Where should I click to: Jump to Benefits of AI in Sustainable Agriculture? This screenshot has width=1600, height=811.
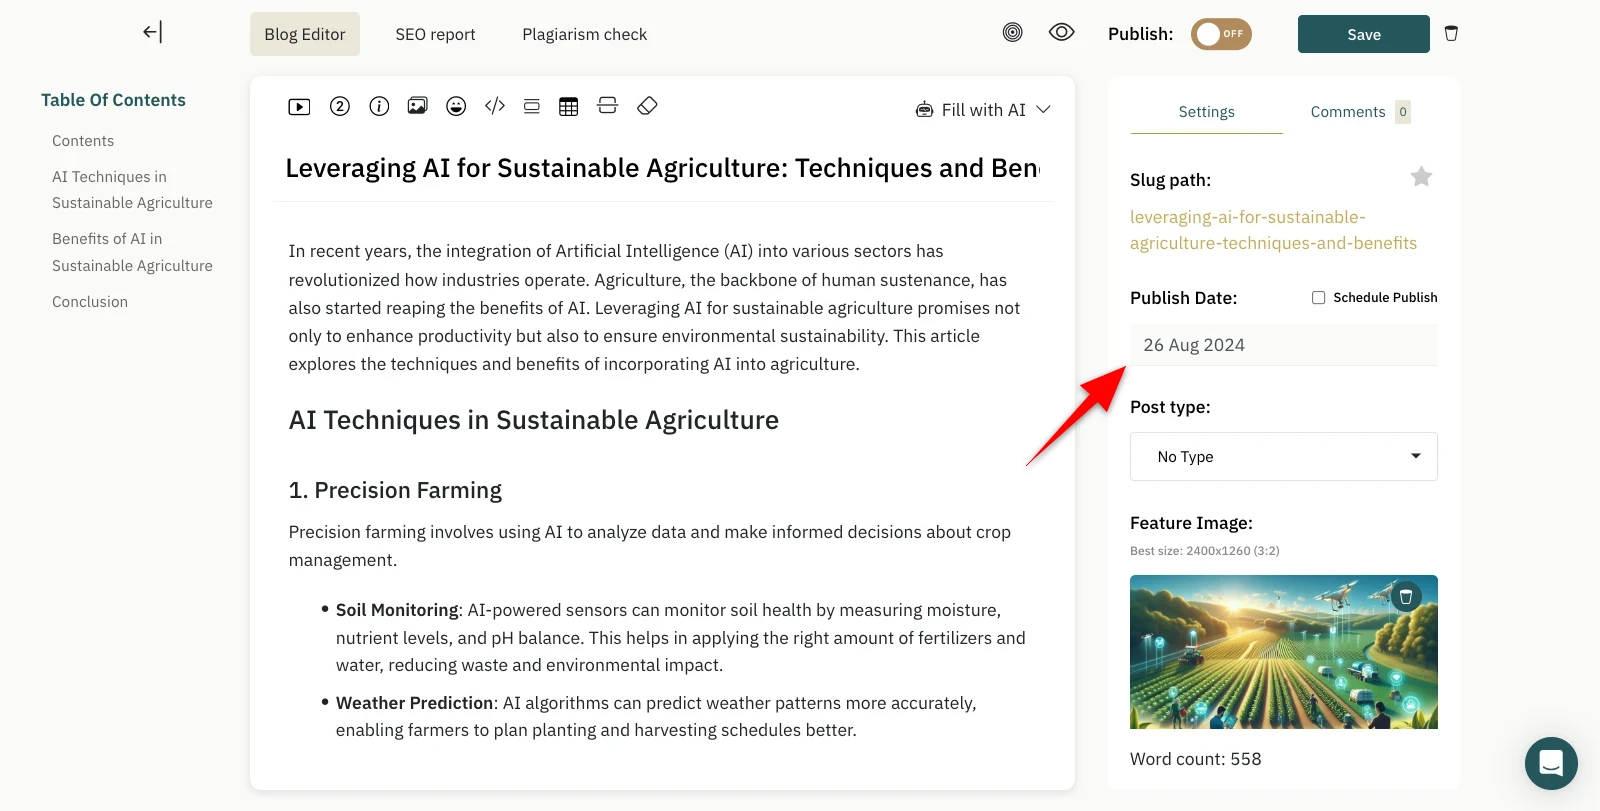click(x=132, y=252)
